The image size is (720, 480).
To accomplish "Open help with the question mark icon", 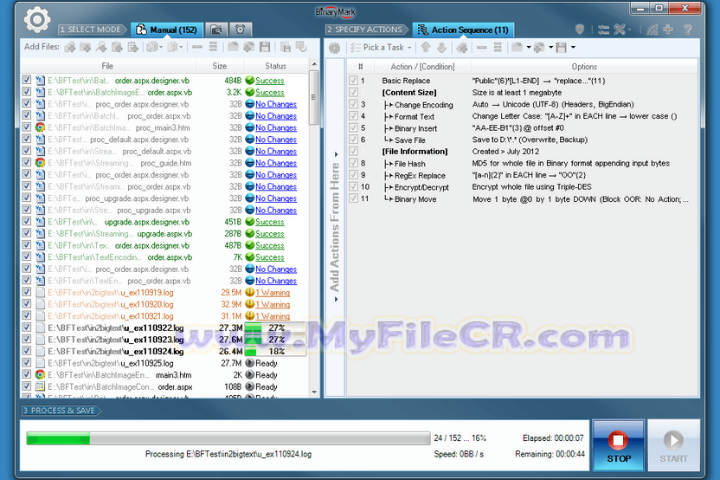I will [688, 30].
